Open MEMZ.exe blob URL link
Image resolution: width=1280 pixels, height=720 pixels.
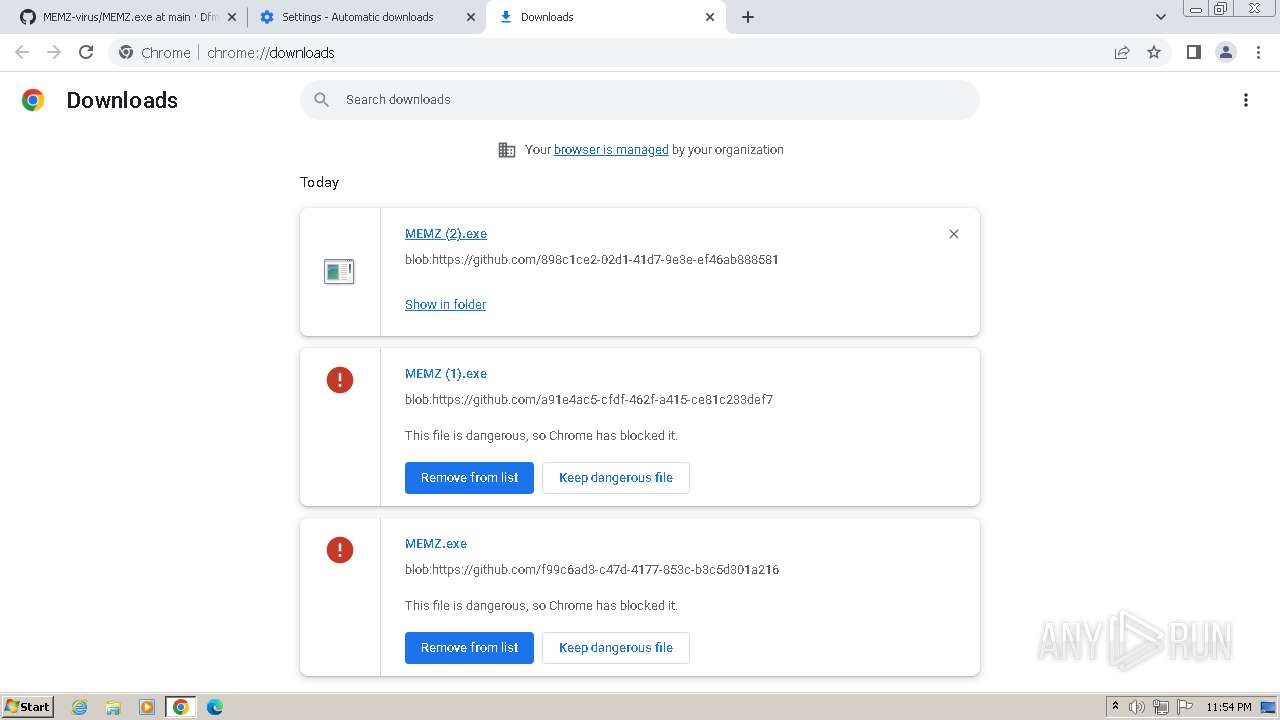click(592, 570)
